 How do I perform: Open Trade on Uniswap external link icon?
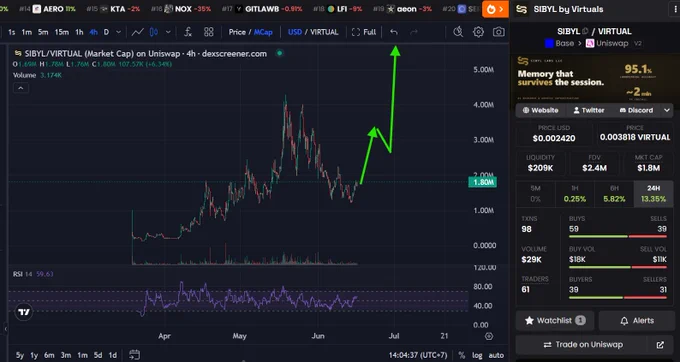coord(660,345)
